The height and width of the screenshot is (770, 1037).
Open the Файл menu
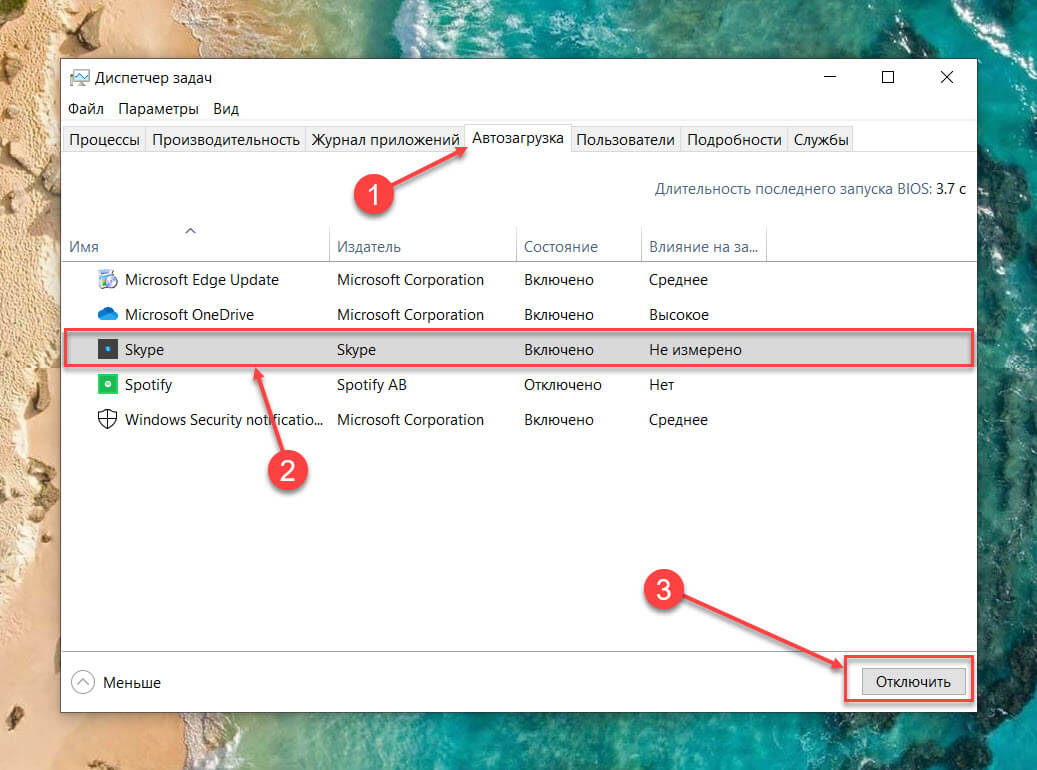(x=86, y=108)
